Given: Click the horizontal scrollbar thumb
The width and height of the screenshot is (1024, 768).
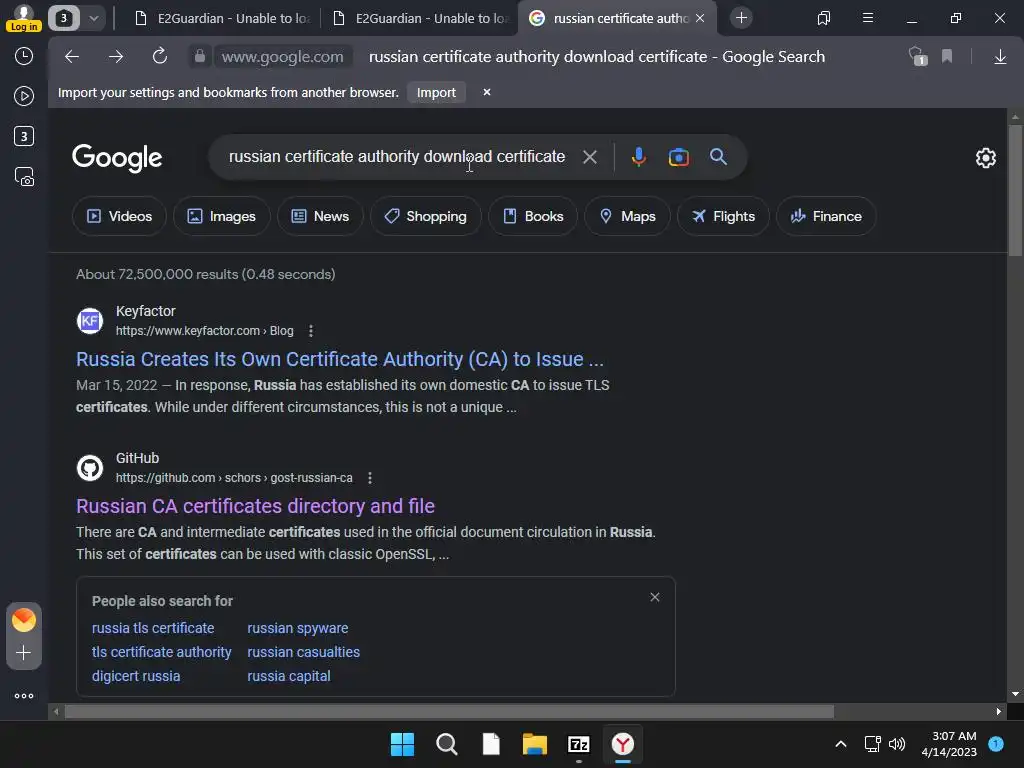Looking at the screenshot, I should (x=449, y=711).
